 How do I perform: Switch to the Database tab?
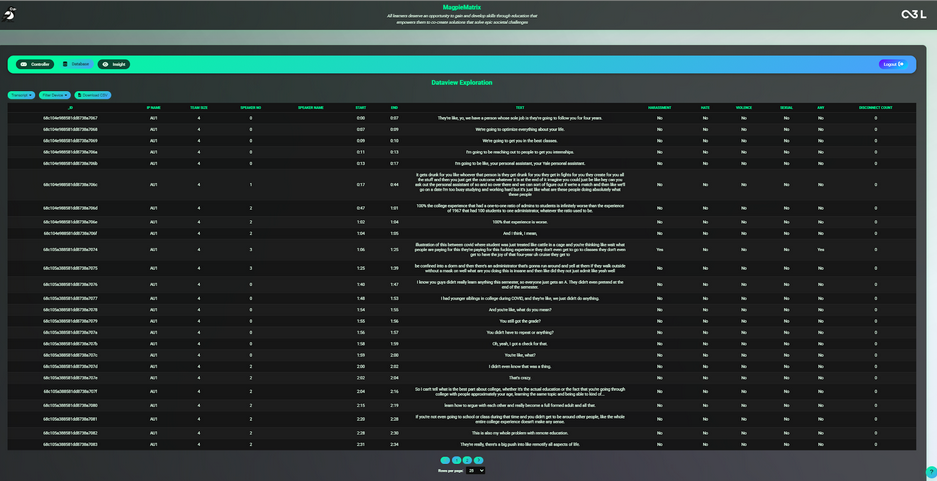[76, 64]
